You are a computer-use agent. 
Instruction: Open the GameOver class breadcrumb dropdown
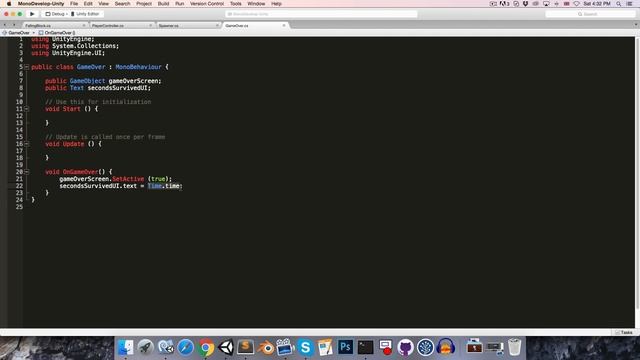[x=19, y=33]
